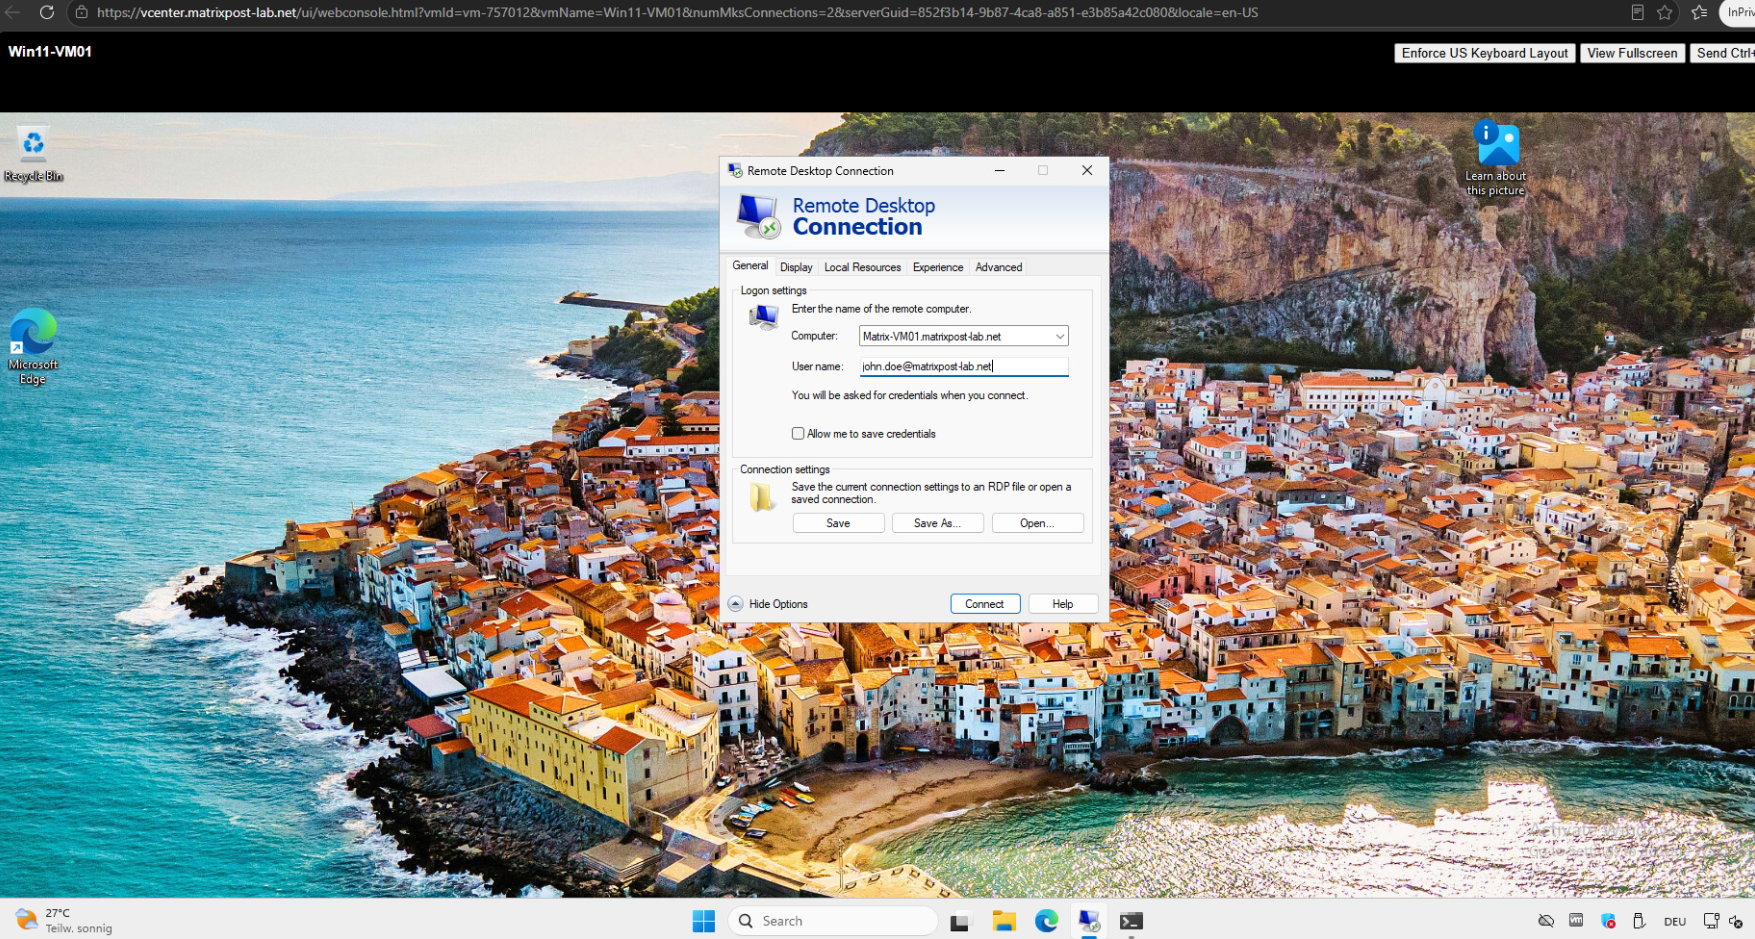Click View Fullscreen button

tap(1632, 53)
